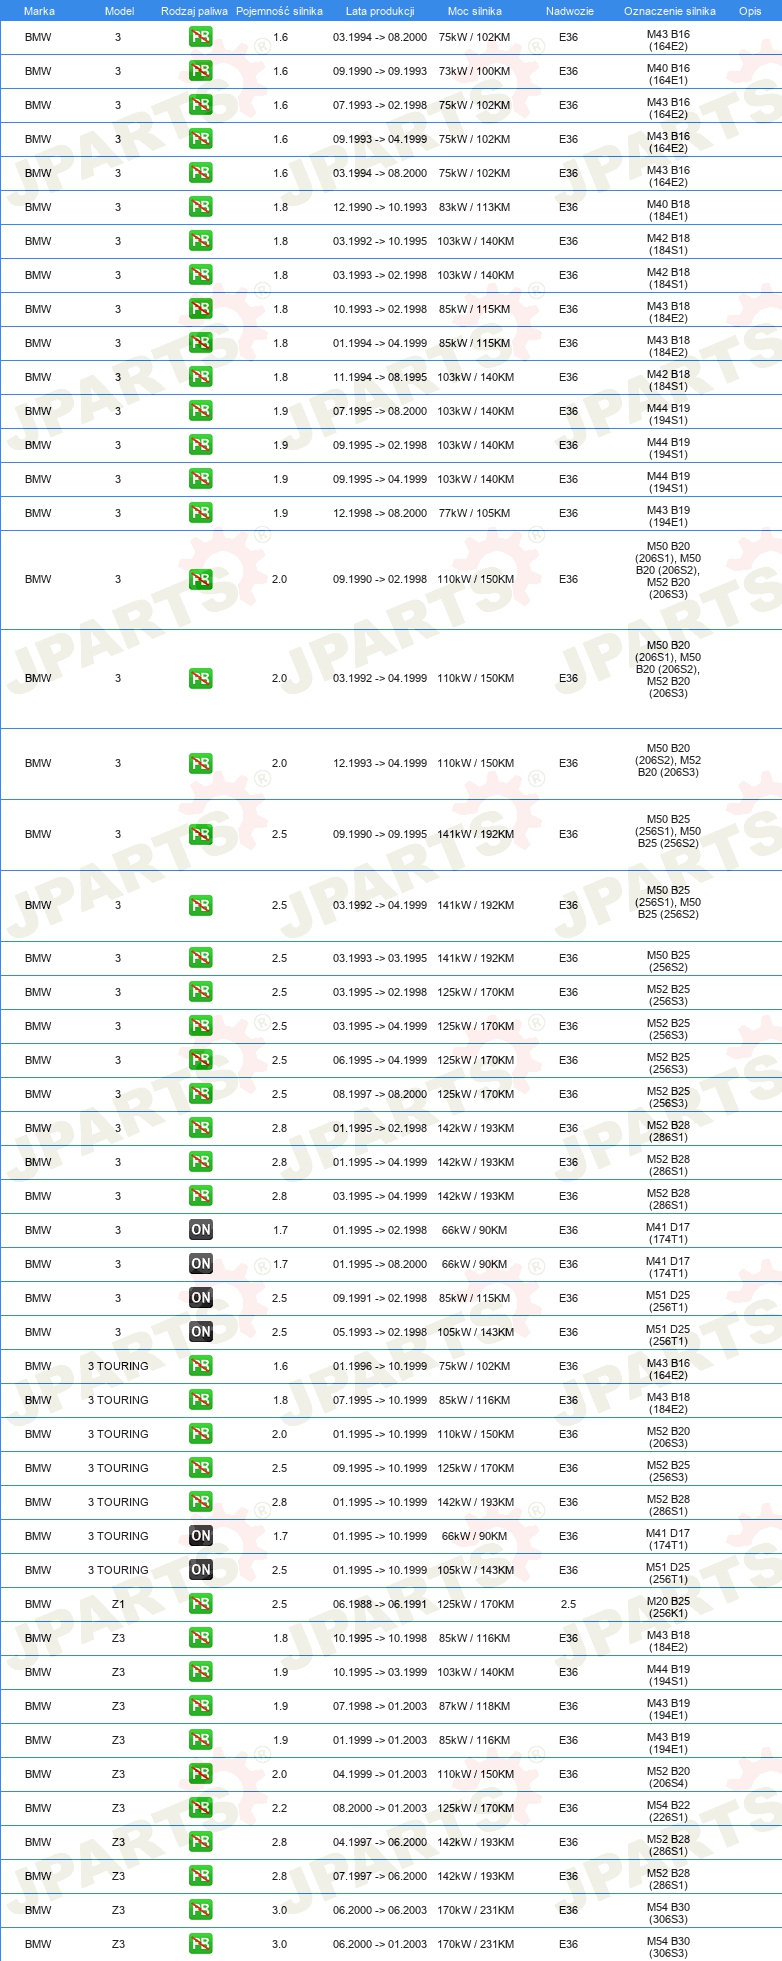Click petrol icon for 3 TOURING 2.8 row

(201, 1502)
